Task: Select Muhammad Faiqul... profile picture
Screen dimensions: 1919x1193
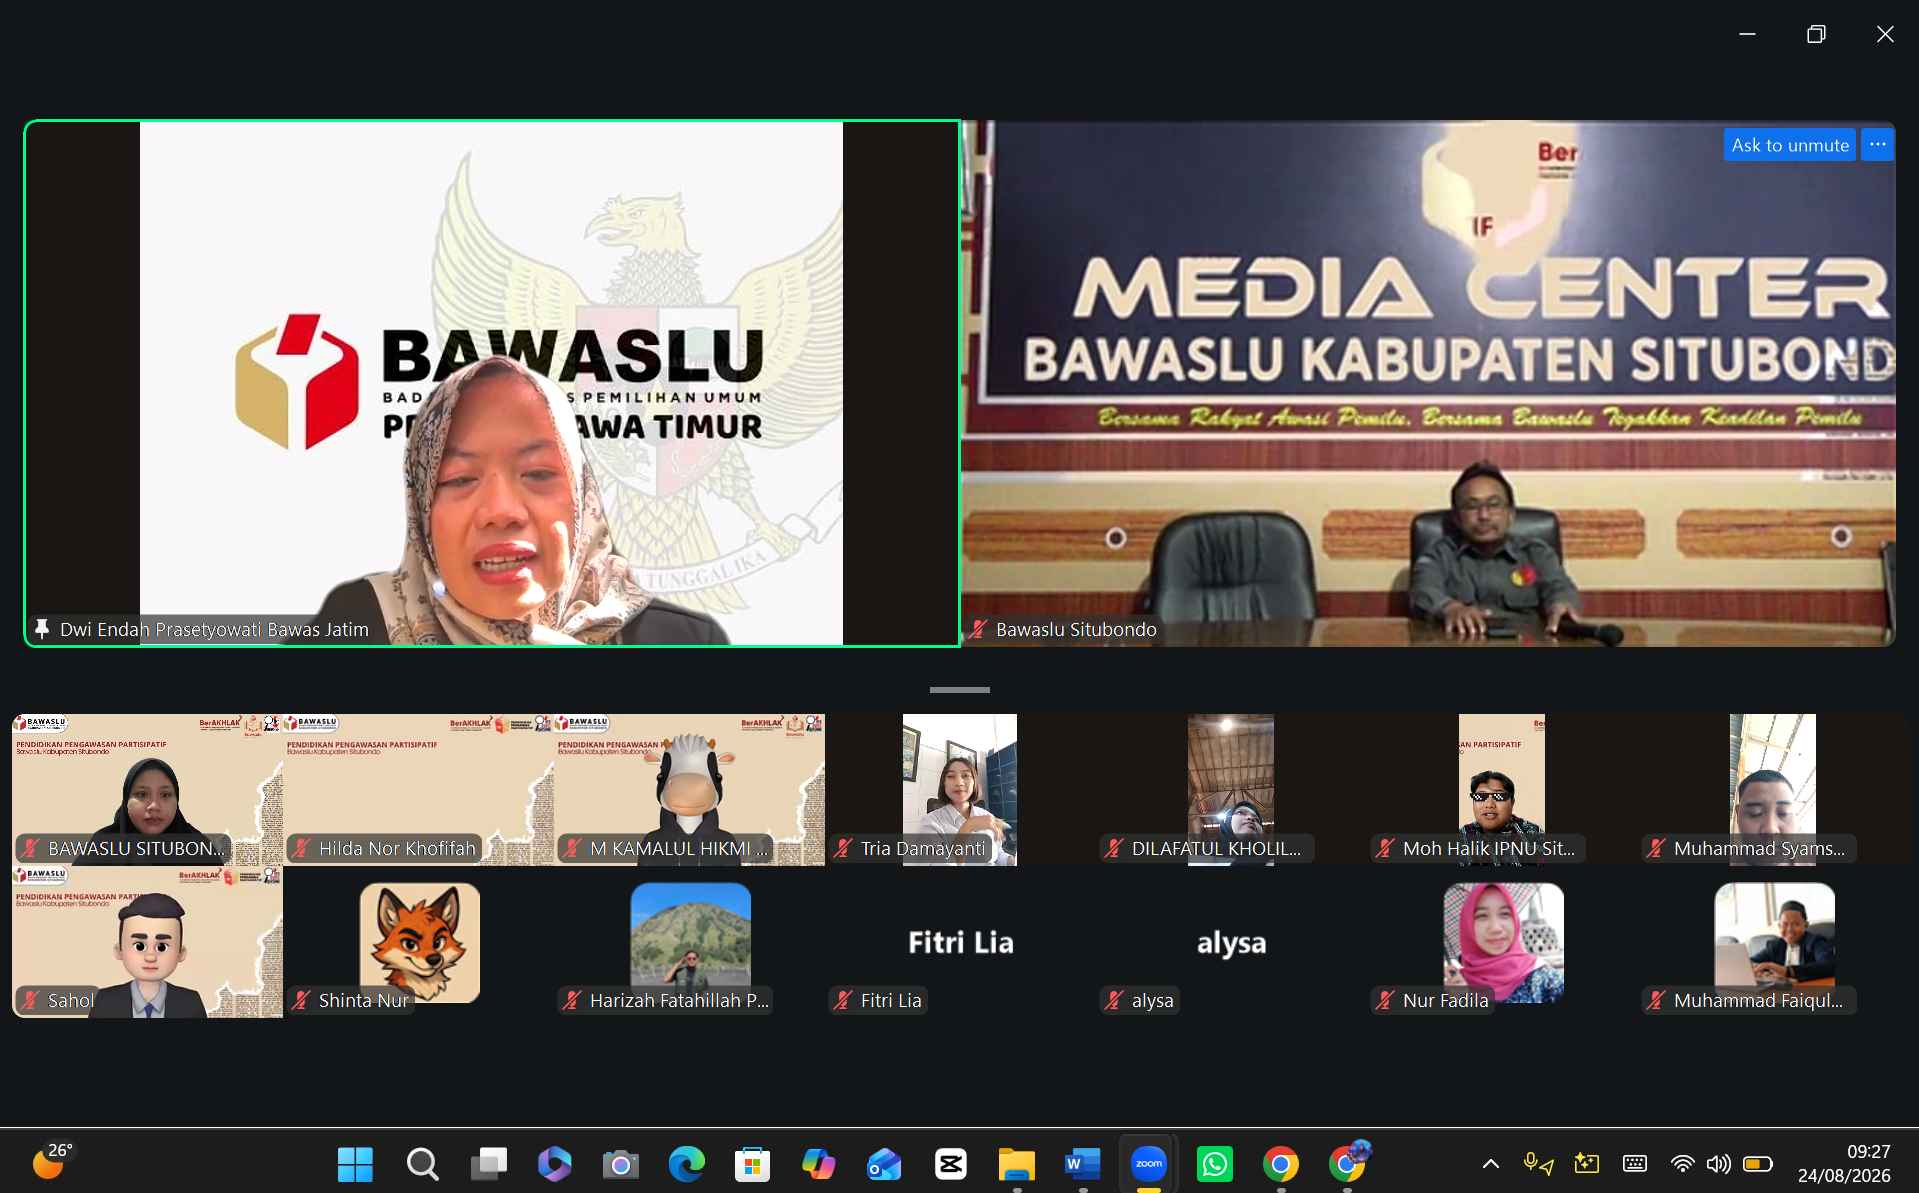Action: 1774,942
